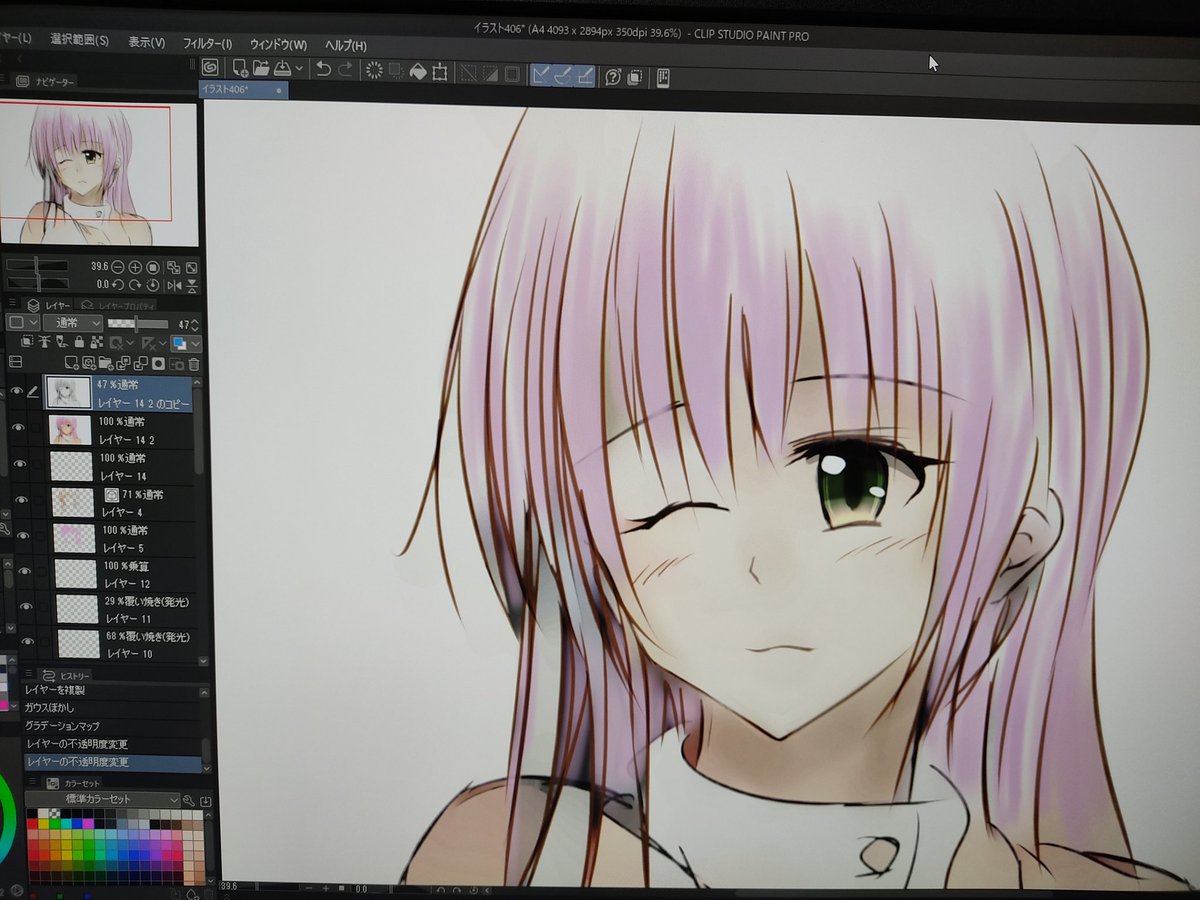Image resolution: width=1200 pixels, height=900 pixels.
Task: Switch to the レイヤープロパティ tab
Action: pyautogui.click(x=118, y=306)
